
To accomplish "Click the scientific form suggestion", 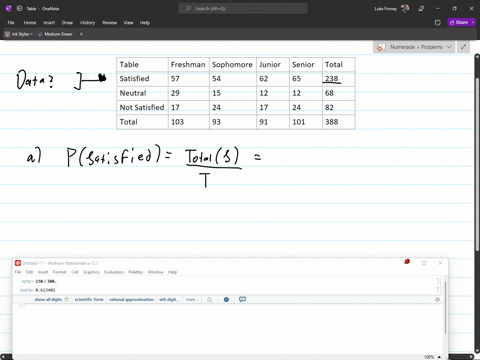I will [89, 299].
